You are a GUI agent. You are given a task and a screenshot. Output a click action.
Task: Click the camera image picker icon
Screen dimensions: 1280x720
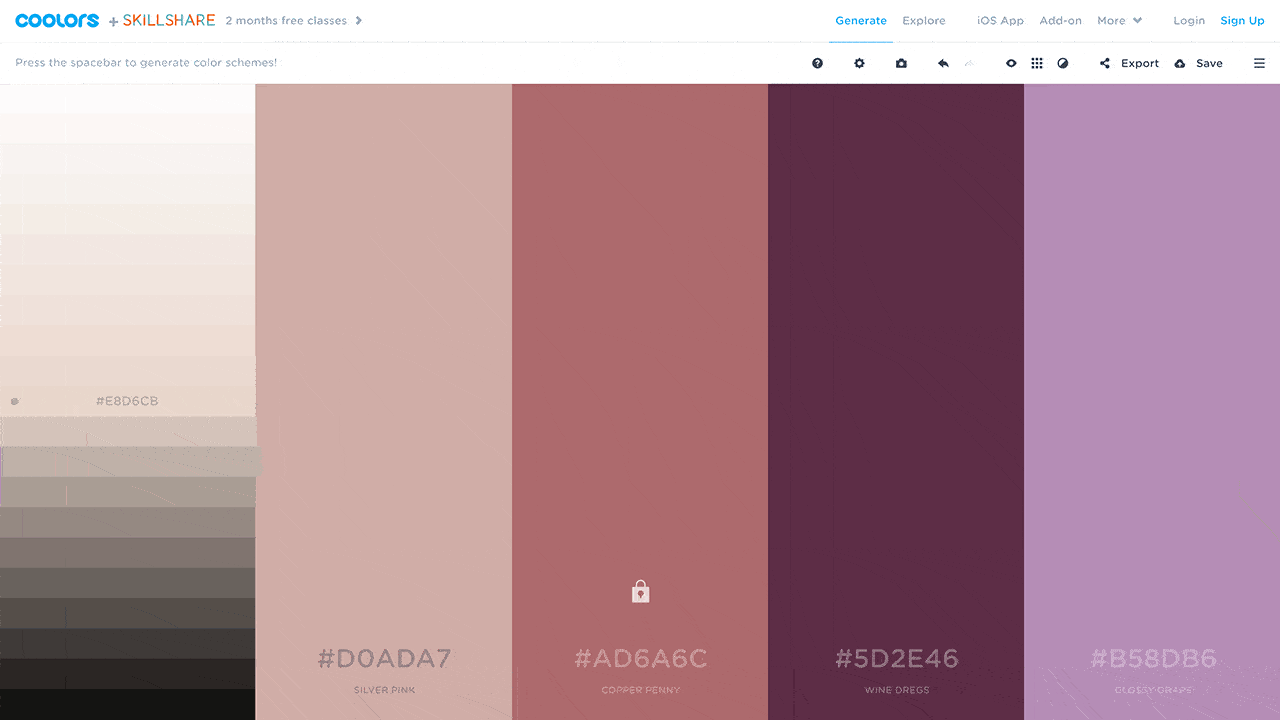click(x=901, y=63)
